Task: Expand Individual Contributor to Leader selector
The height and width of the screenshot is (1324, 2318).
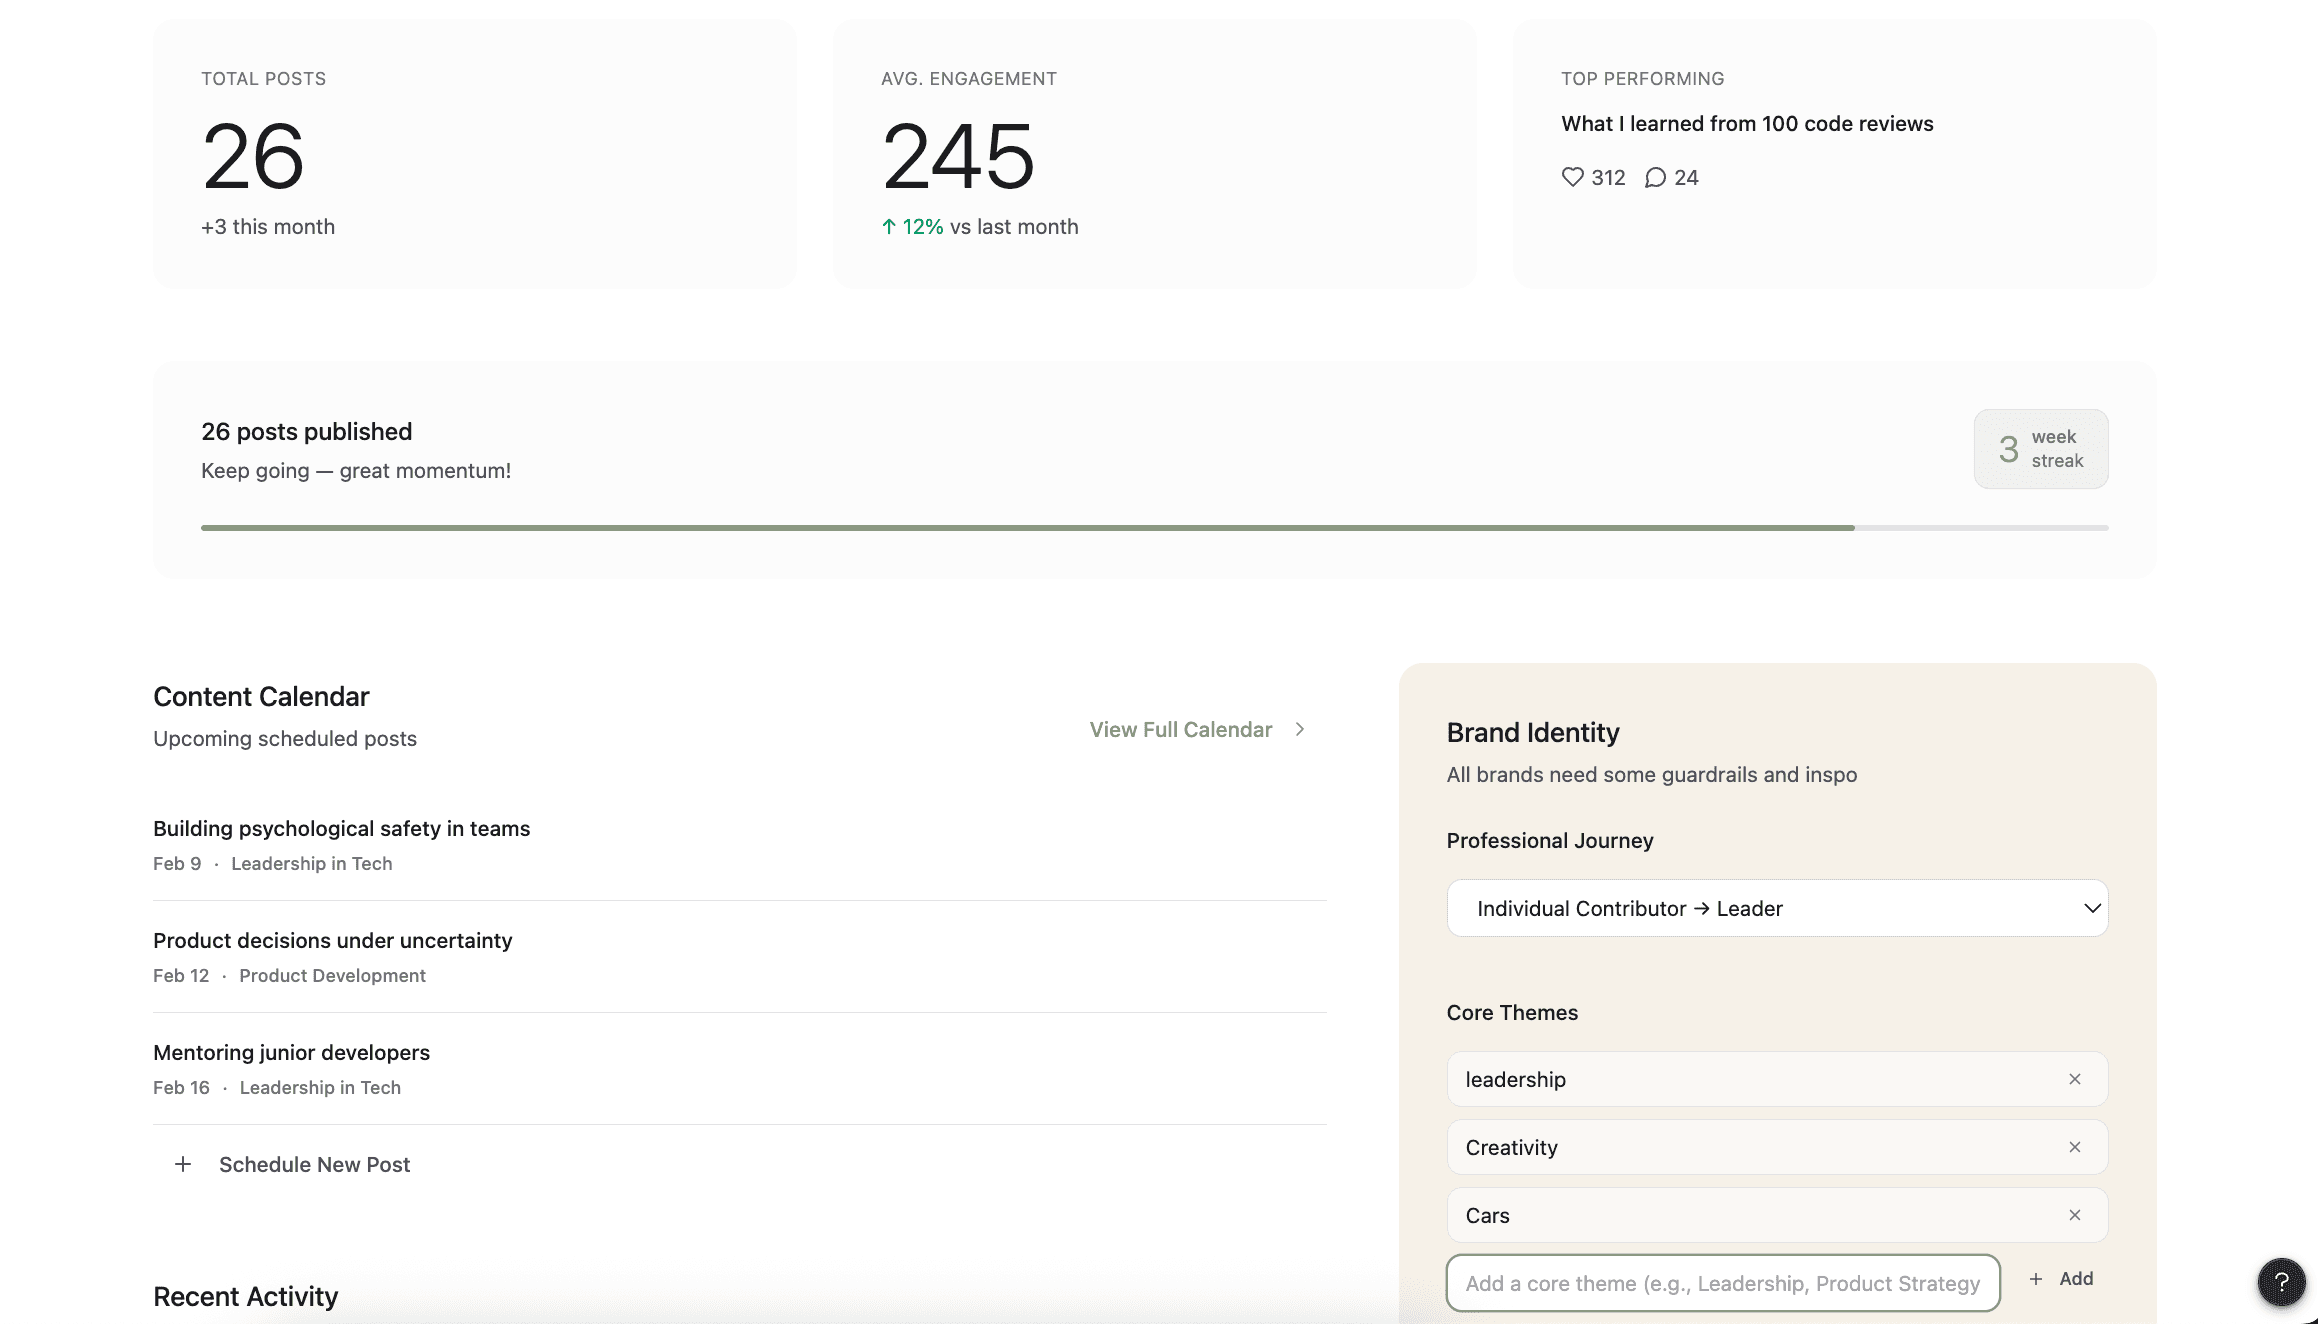Action: click(x=1776, y=908)
